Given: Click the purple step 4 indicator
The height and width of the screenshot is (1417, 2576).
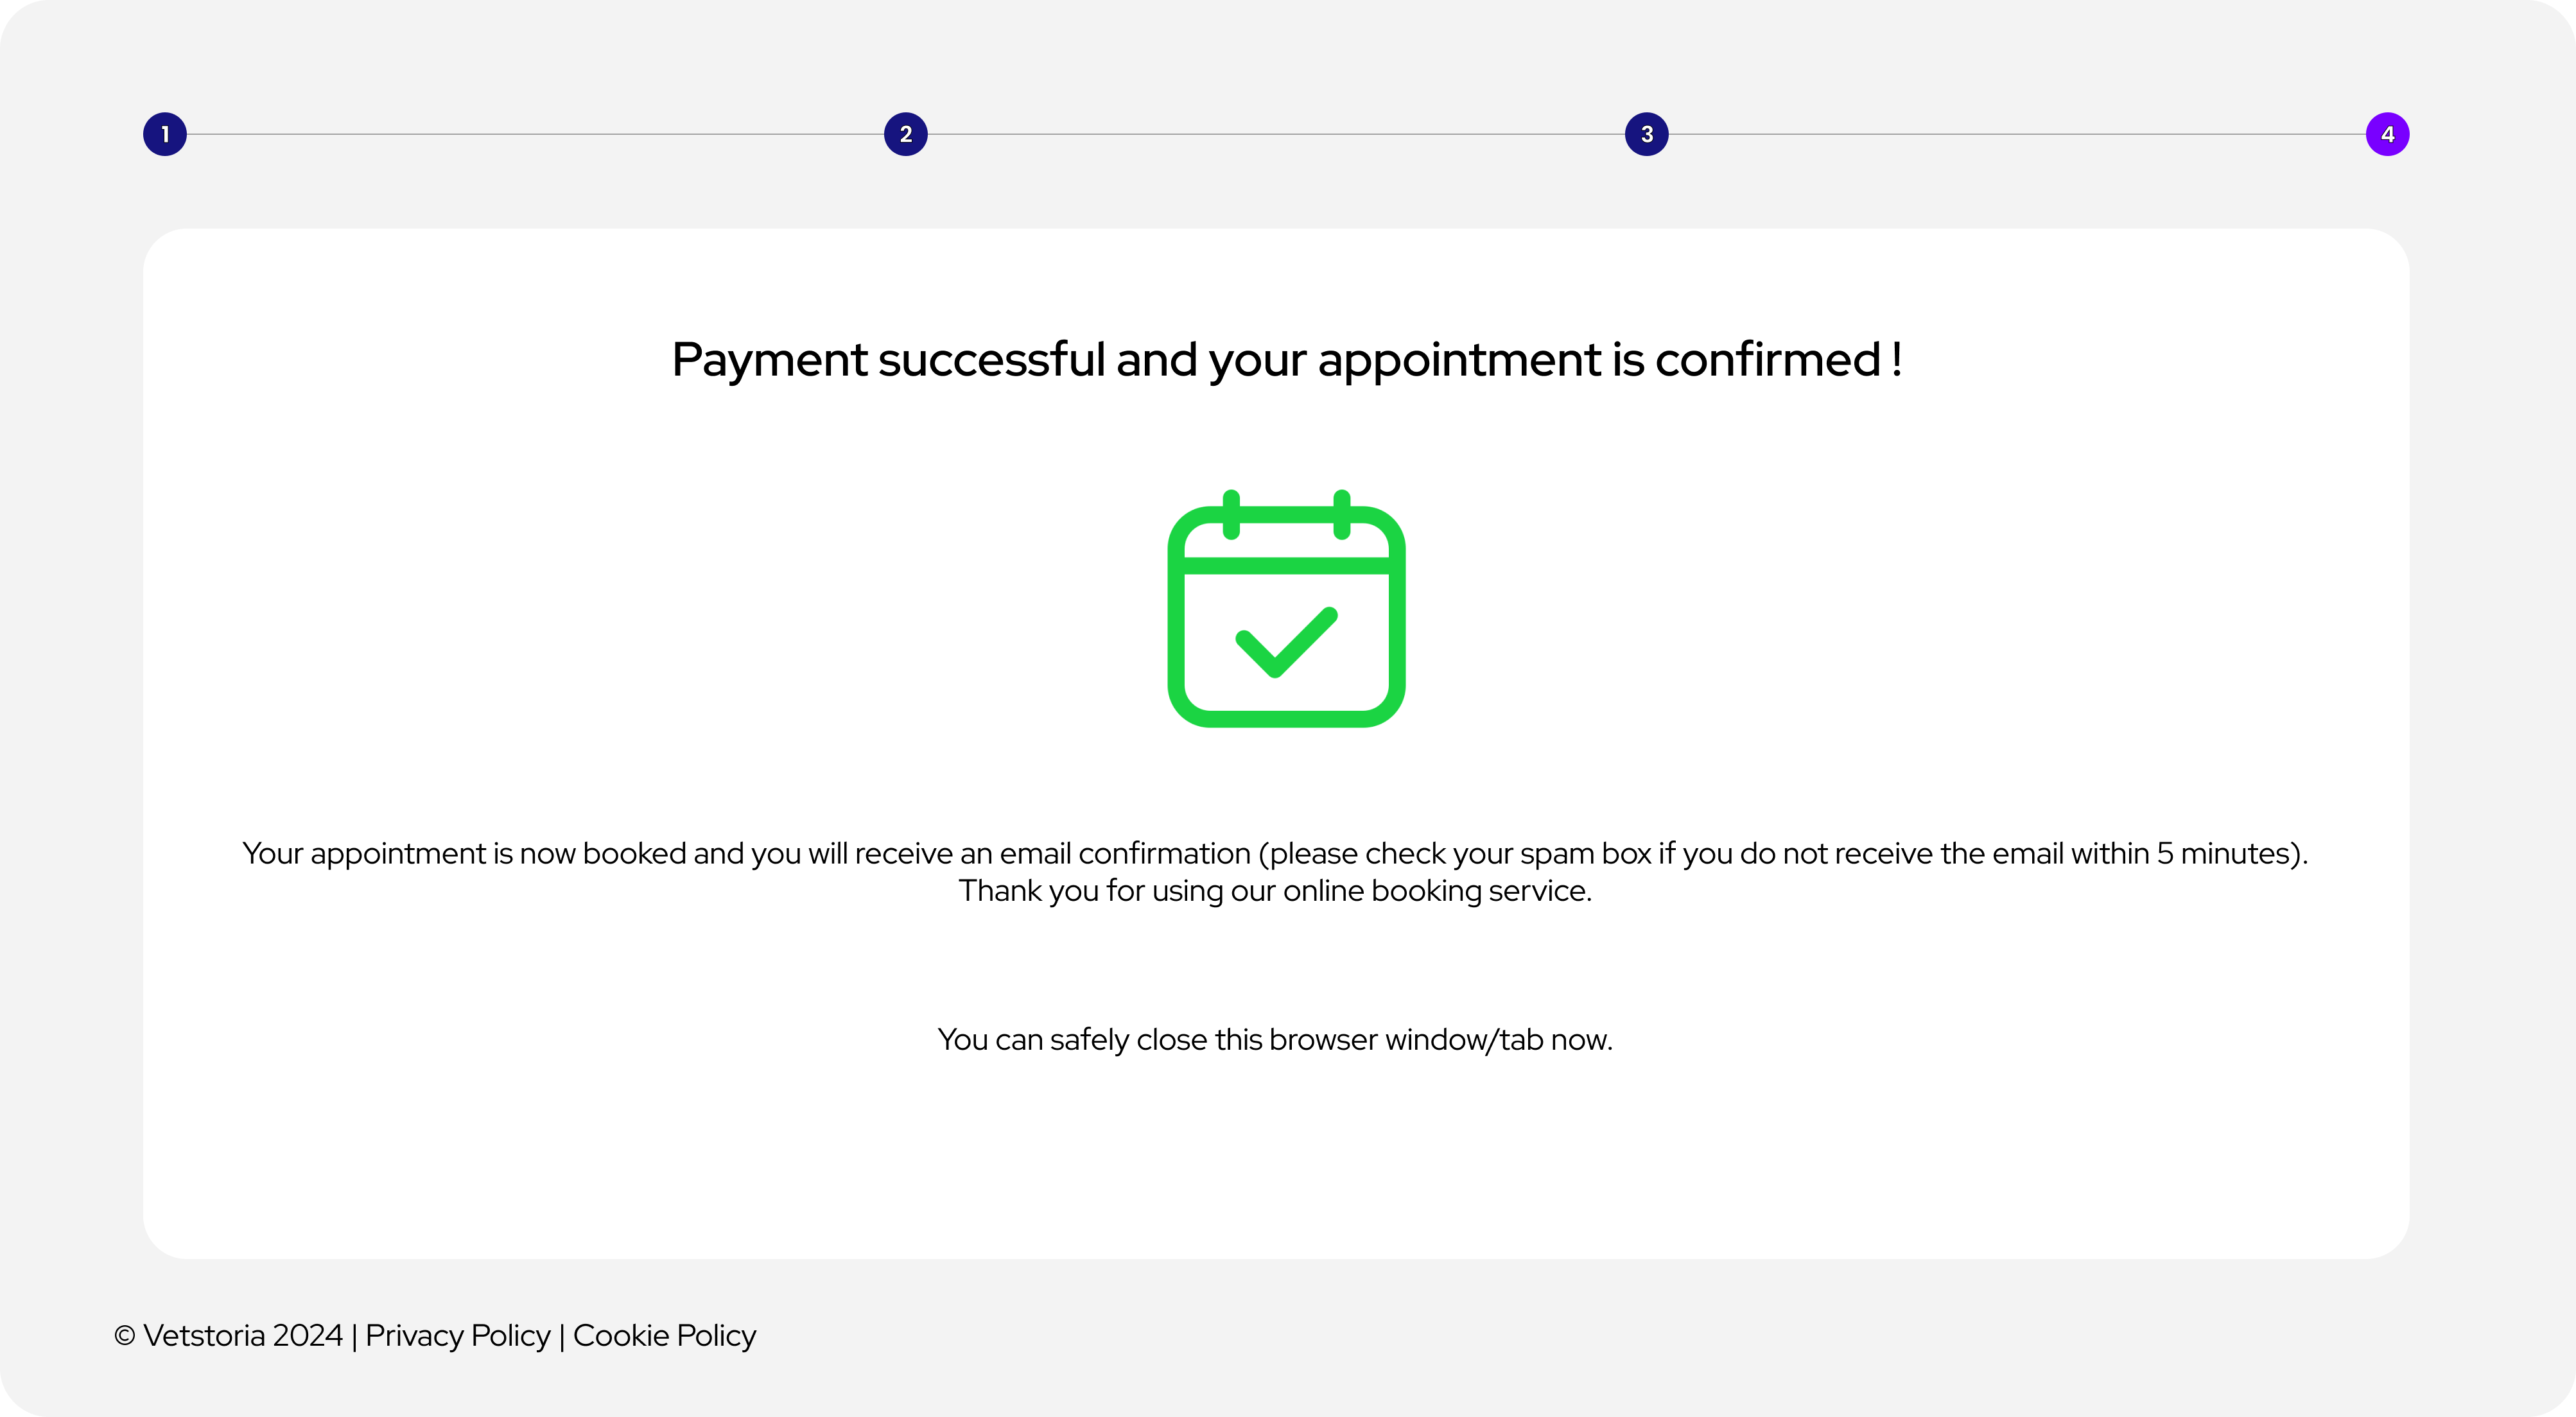Looking at the screenshot, I should (2387, 134).
